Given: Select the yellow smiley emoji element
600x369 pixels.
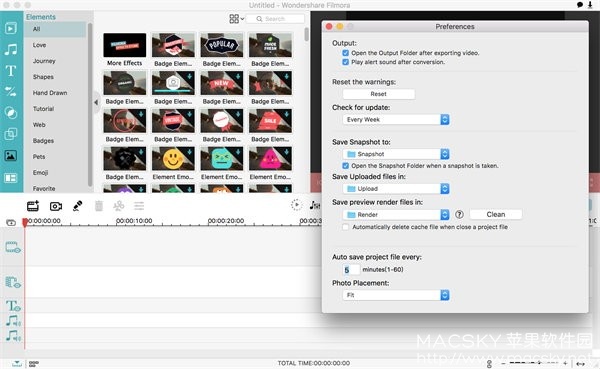Looking at the screenshot, I should coord(173,159).
